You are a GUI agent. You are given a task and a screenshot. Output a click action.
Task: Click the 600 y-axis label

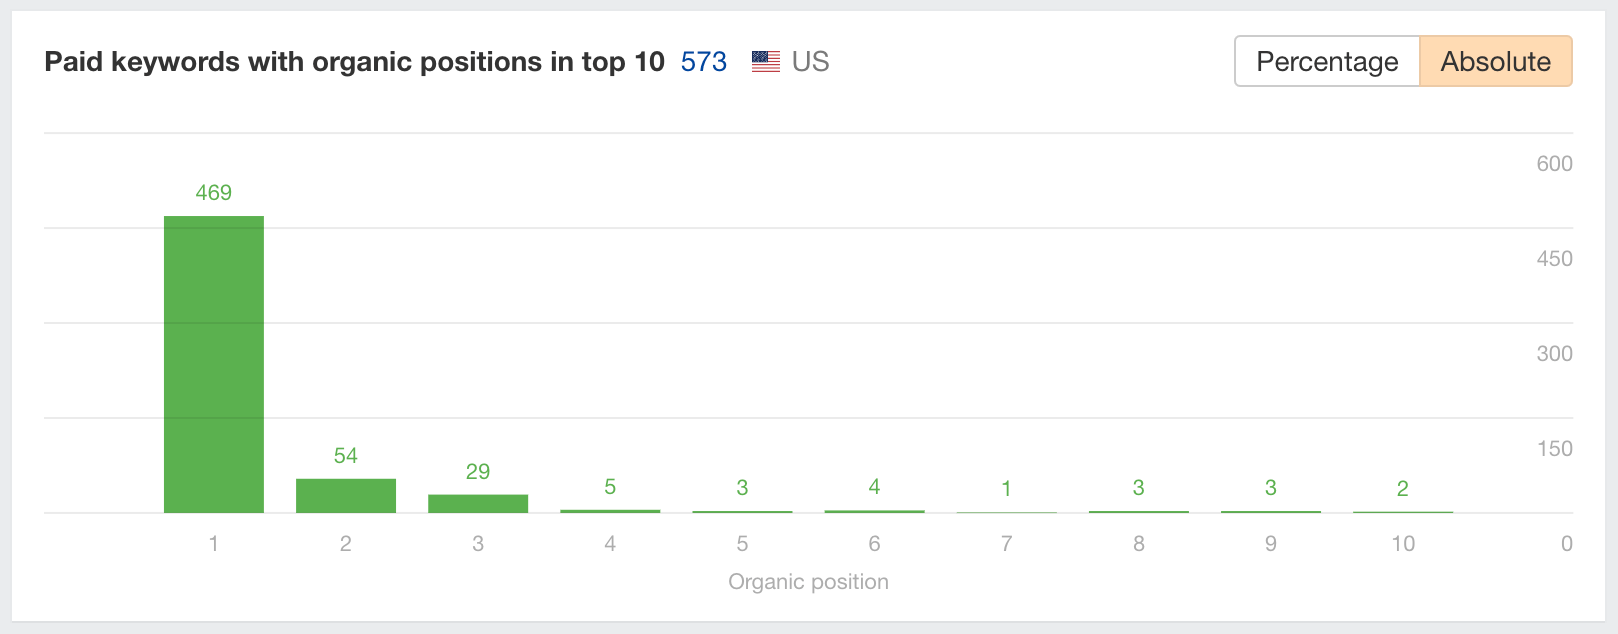pos(1554,164)
